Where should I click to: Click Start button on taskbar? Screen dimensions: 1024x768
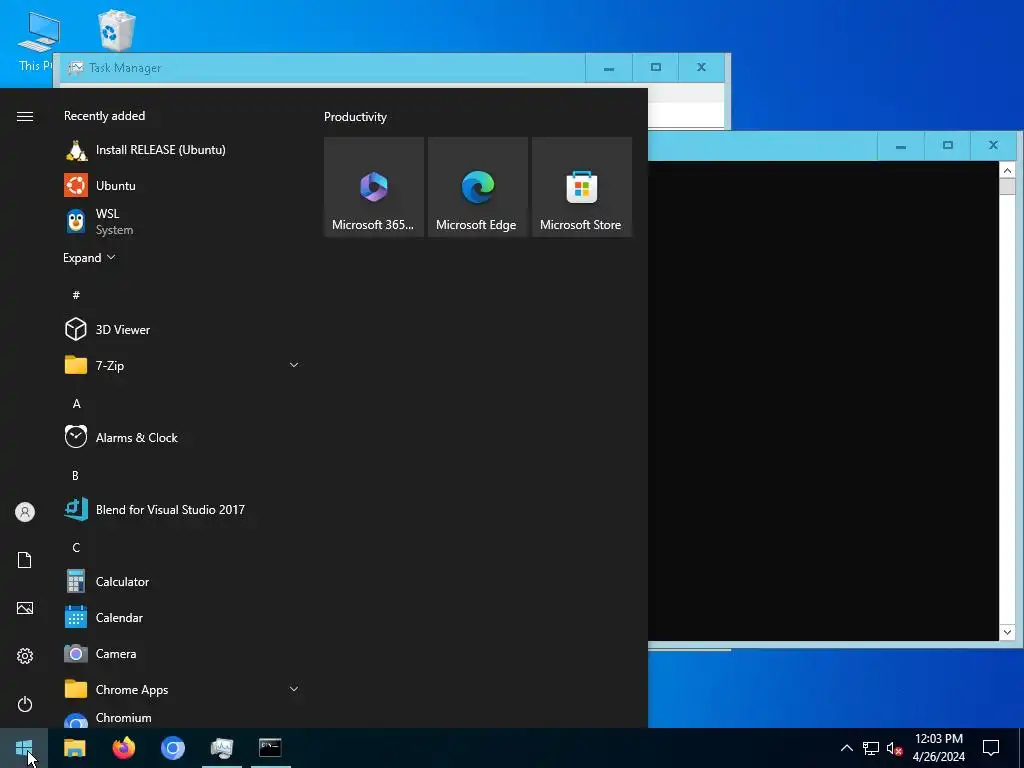pyautogui.click(x=24, y=748)
